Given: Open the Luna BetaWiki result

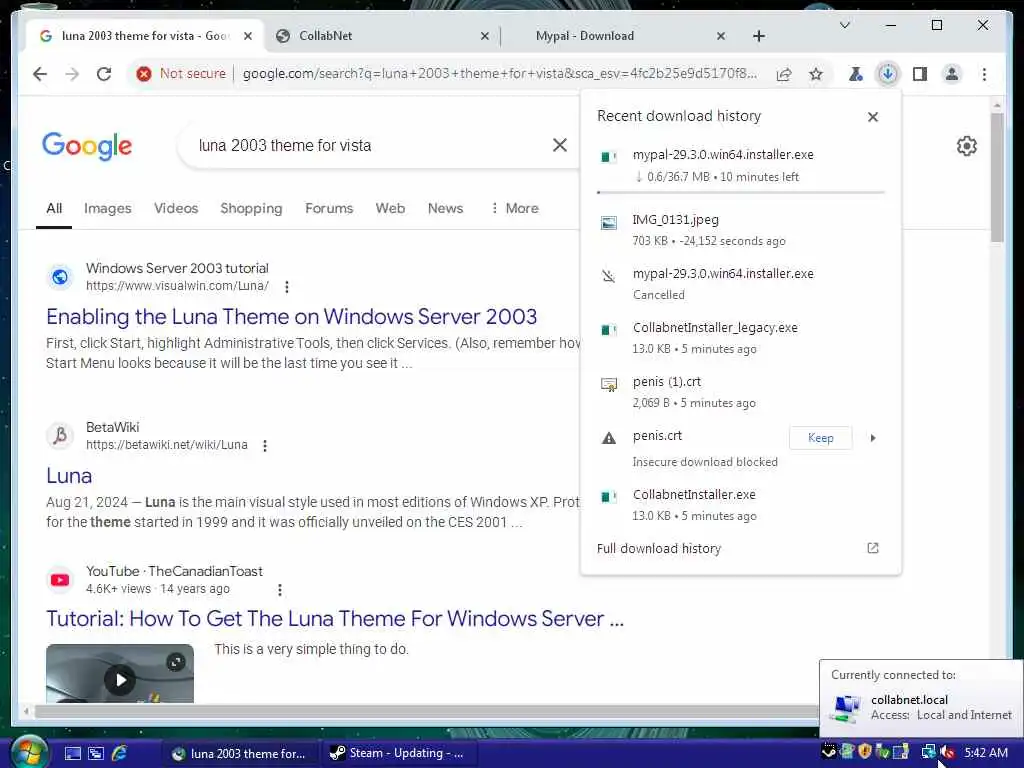Looking at the screenshot, I should coord(69,475).
